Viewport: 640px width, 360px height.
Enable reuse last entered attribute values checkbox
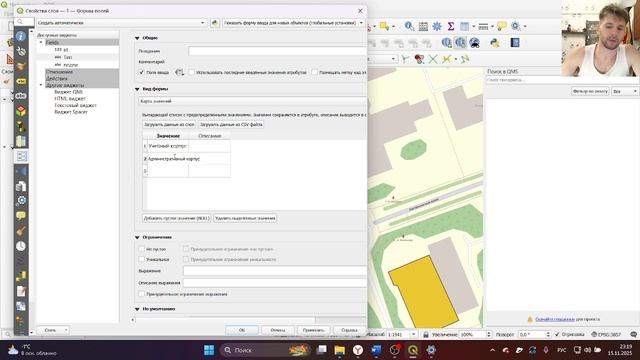tap(191, 72)
